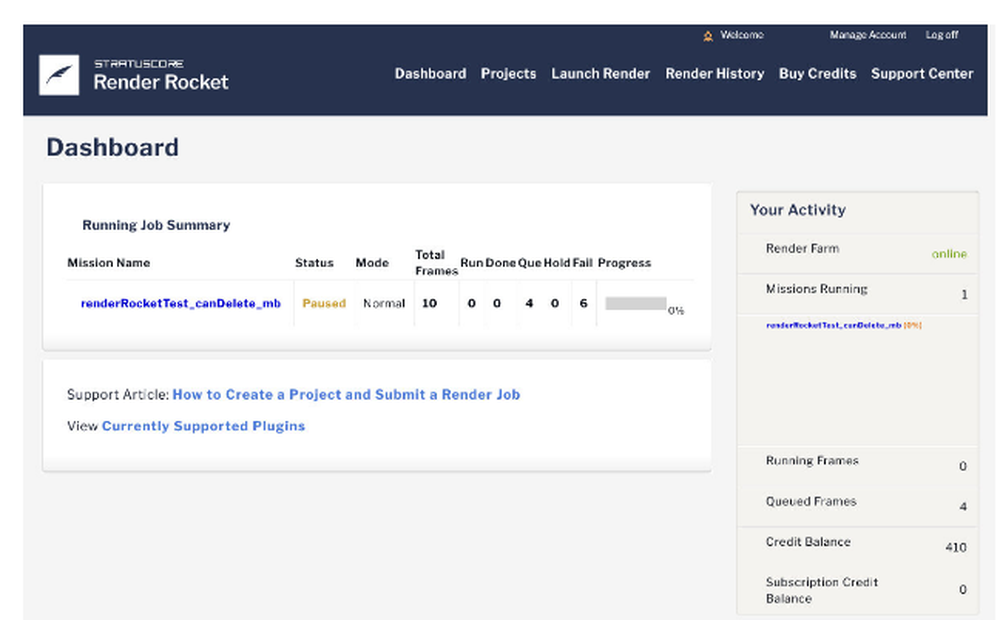Click Your Activity panel heading
Image resolution: width=1000 pixels, height=620 pixels.
(x=798, y=210)
